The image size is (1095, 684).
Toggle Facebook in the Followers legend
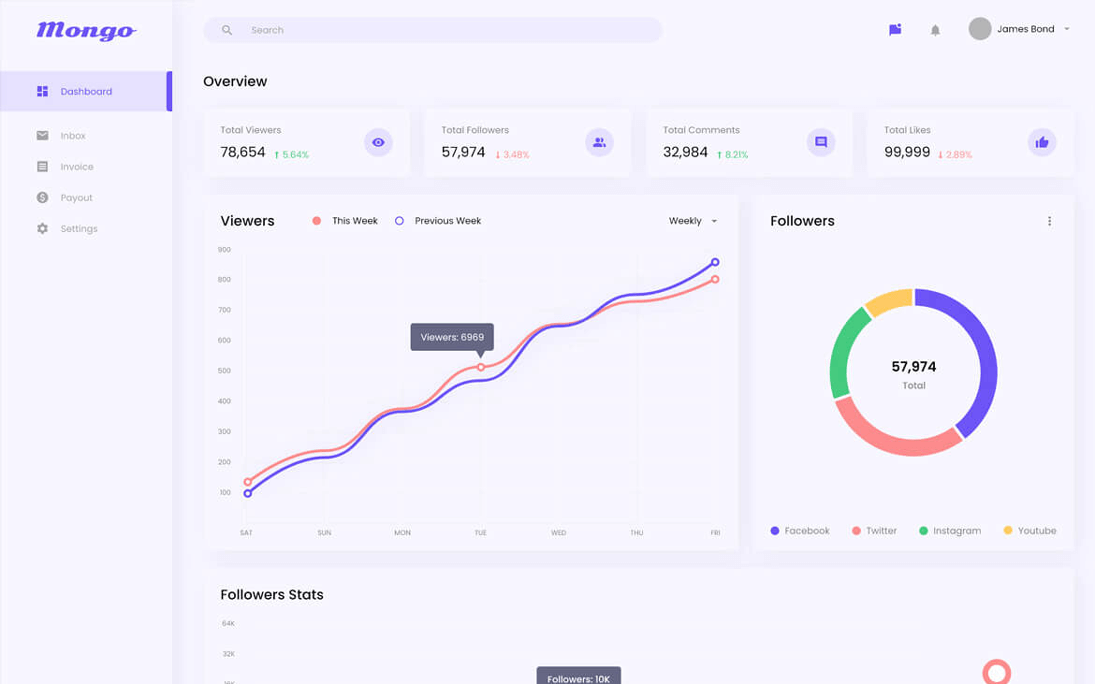point(800,531)
